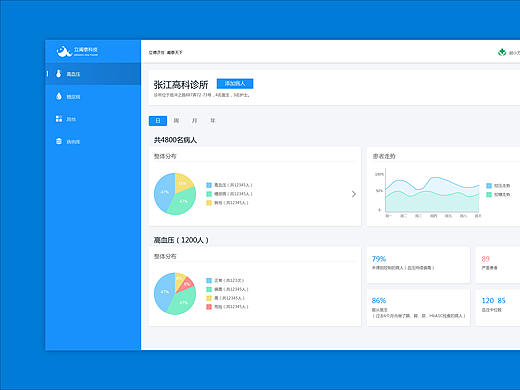Image resolution: width=520 pixels, height=390 pixels.
Task: Click the four-squares grid sidebar icon
Action: 59,119
